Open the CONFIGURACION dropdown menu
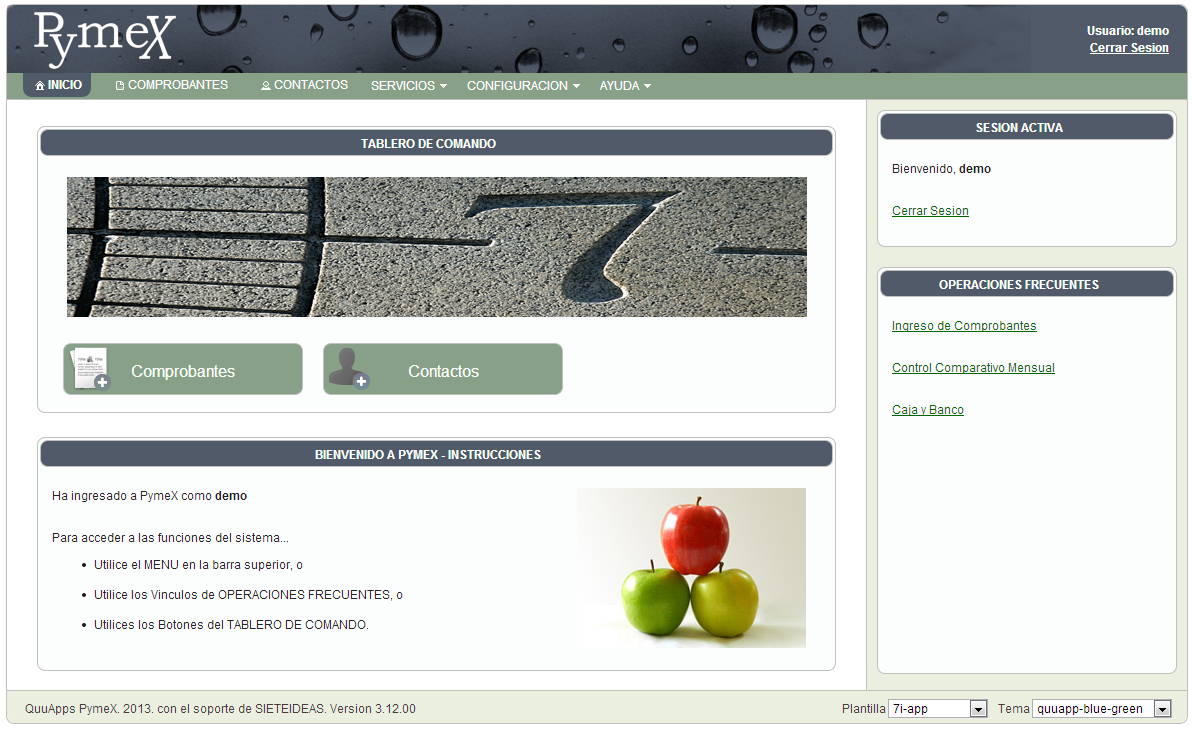1192x730 pixels. click(523, 86)
